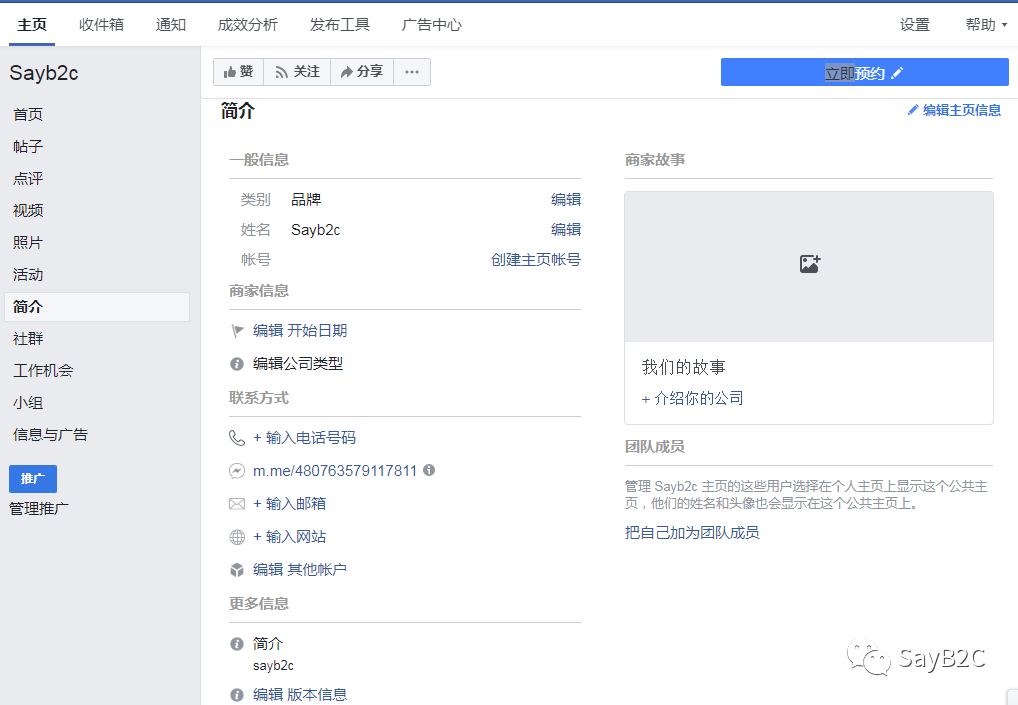Edit the 姓名 Sayb2c row via 编辑
This screenshot has height=705, width=1018.
565,229
